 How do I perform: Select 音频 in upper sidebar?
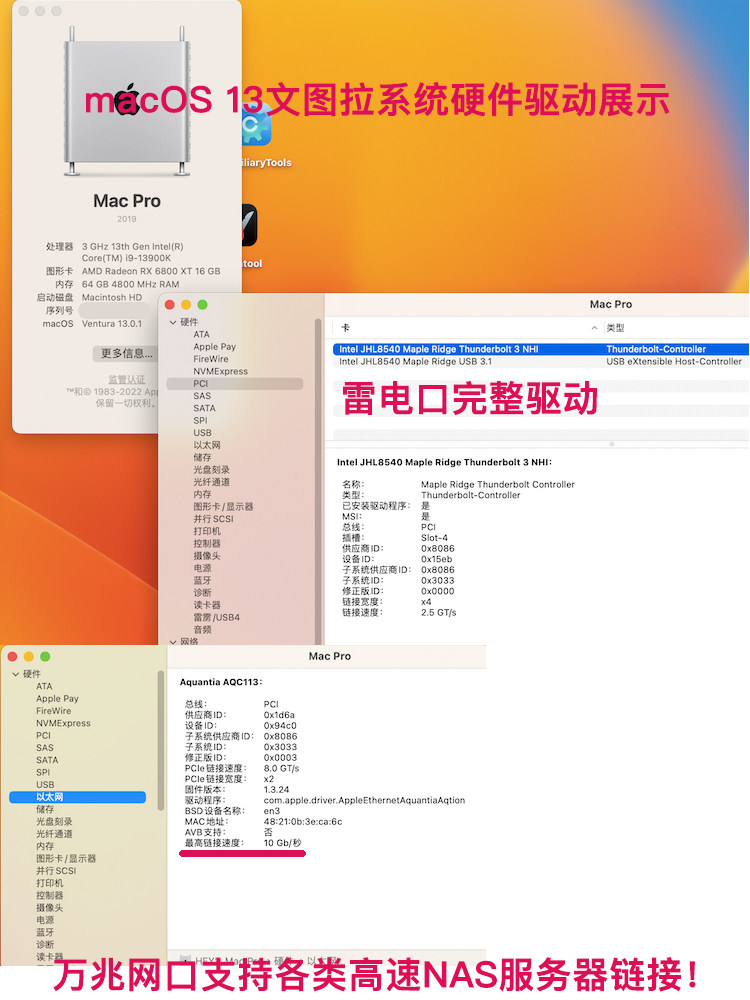pos(202,629)
